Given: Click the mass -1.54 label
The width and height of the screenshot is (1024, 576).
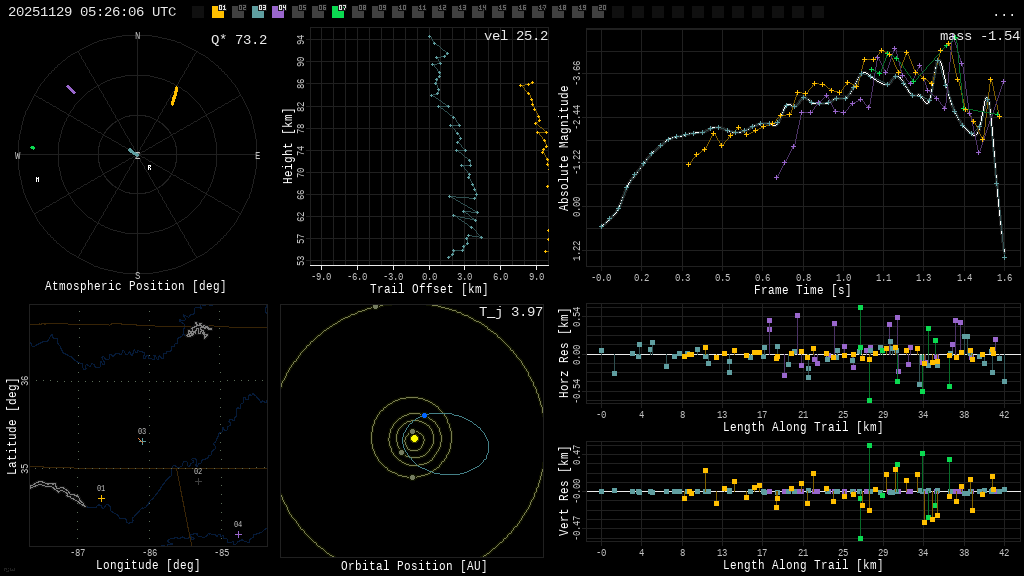Looking at the screenshot, I should click(979, 36).
